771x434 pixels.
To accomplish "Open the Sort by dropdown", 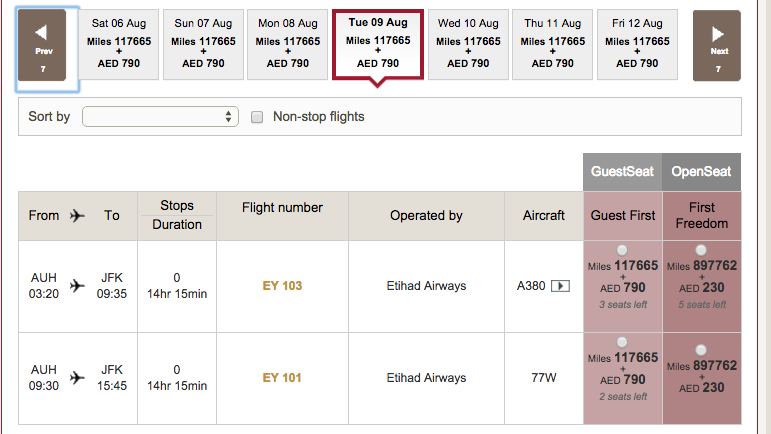I will pyautogui.click(x=160, y=116).
